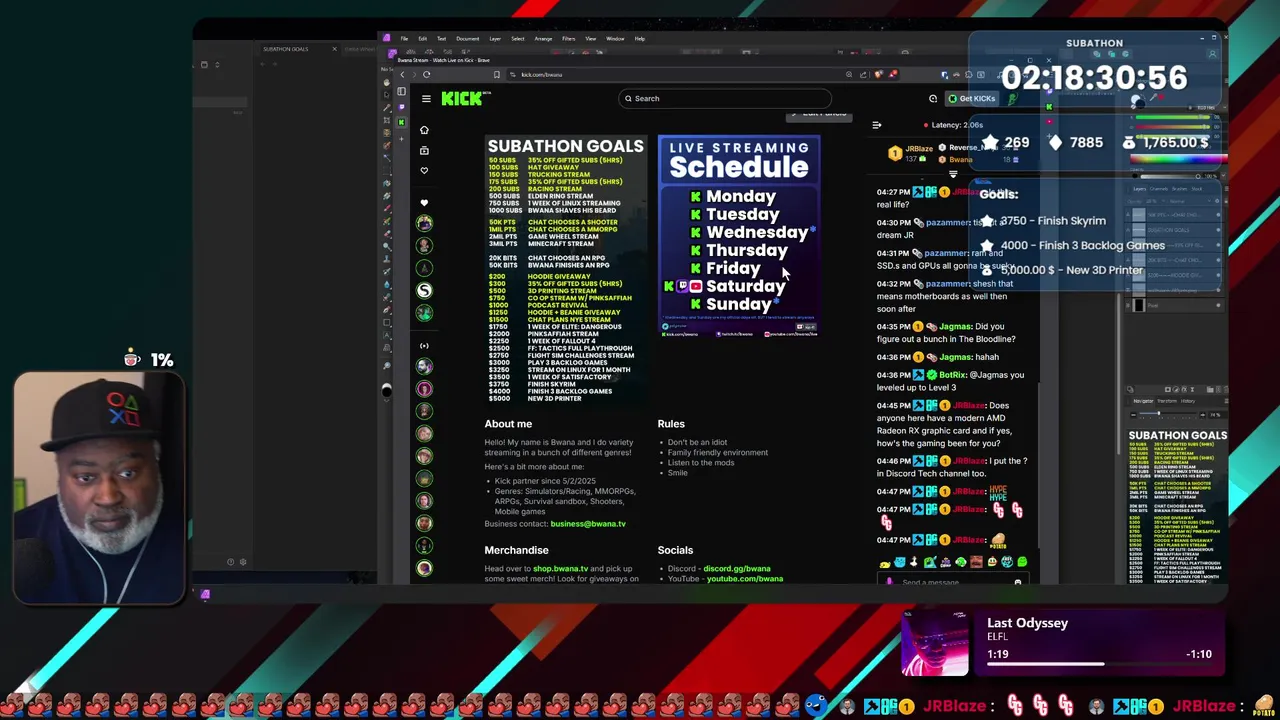The height and width of the screenshot is (720, 1280).
Task: Open the youtube.com/bwana link
Action: pos(745,579)
